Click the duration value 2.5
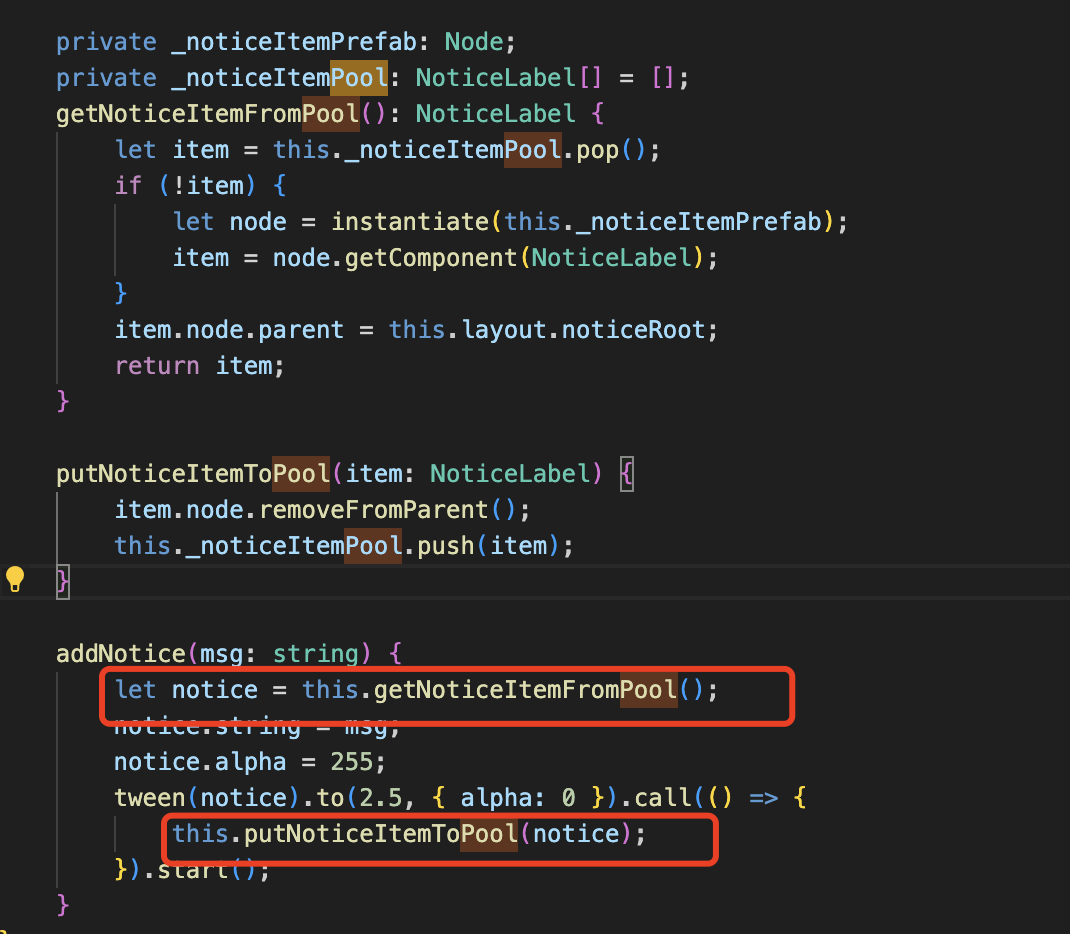The image size is (1070, 934). [381, 798]
